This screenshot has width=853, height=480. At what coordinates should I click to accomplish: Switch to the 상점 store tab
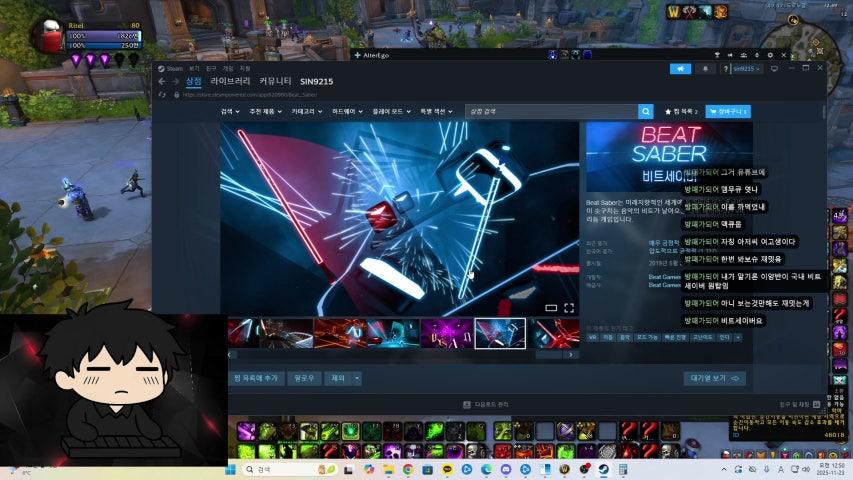[x=194, y=81]
